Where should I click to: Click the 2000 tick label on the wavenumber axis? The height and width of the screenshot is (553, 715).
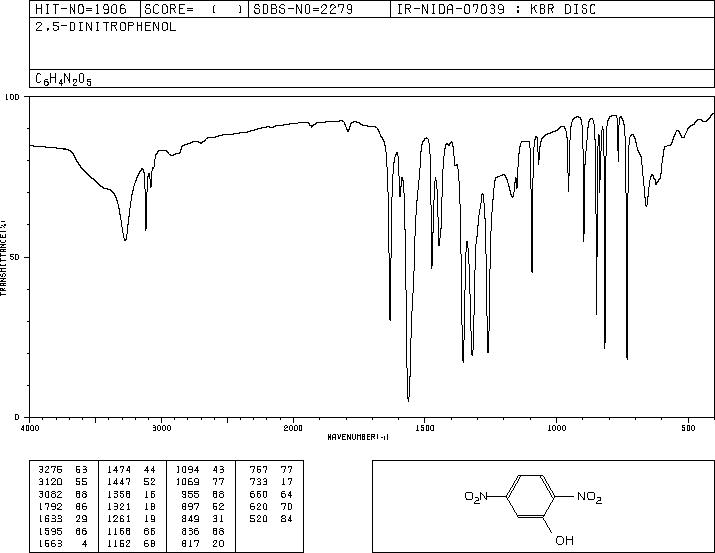click(x=293, y=428)
